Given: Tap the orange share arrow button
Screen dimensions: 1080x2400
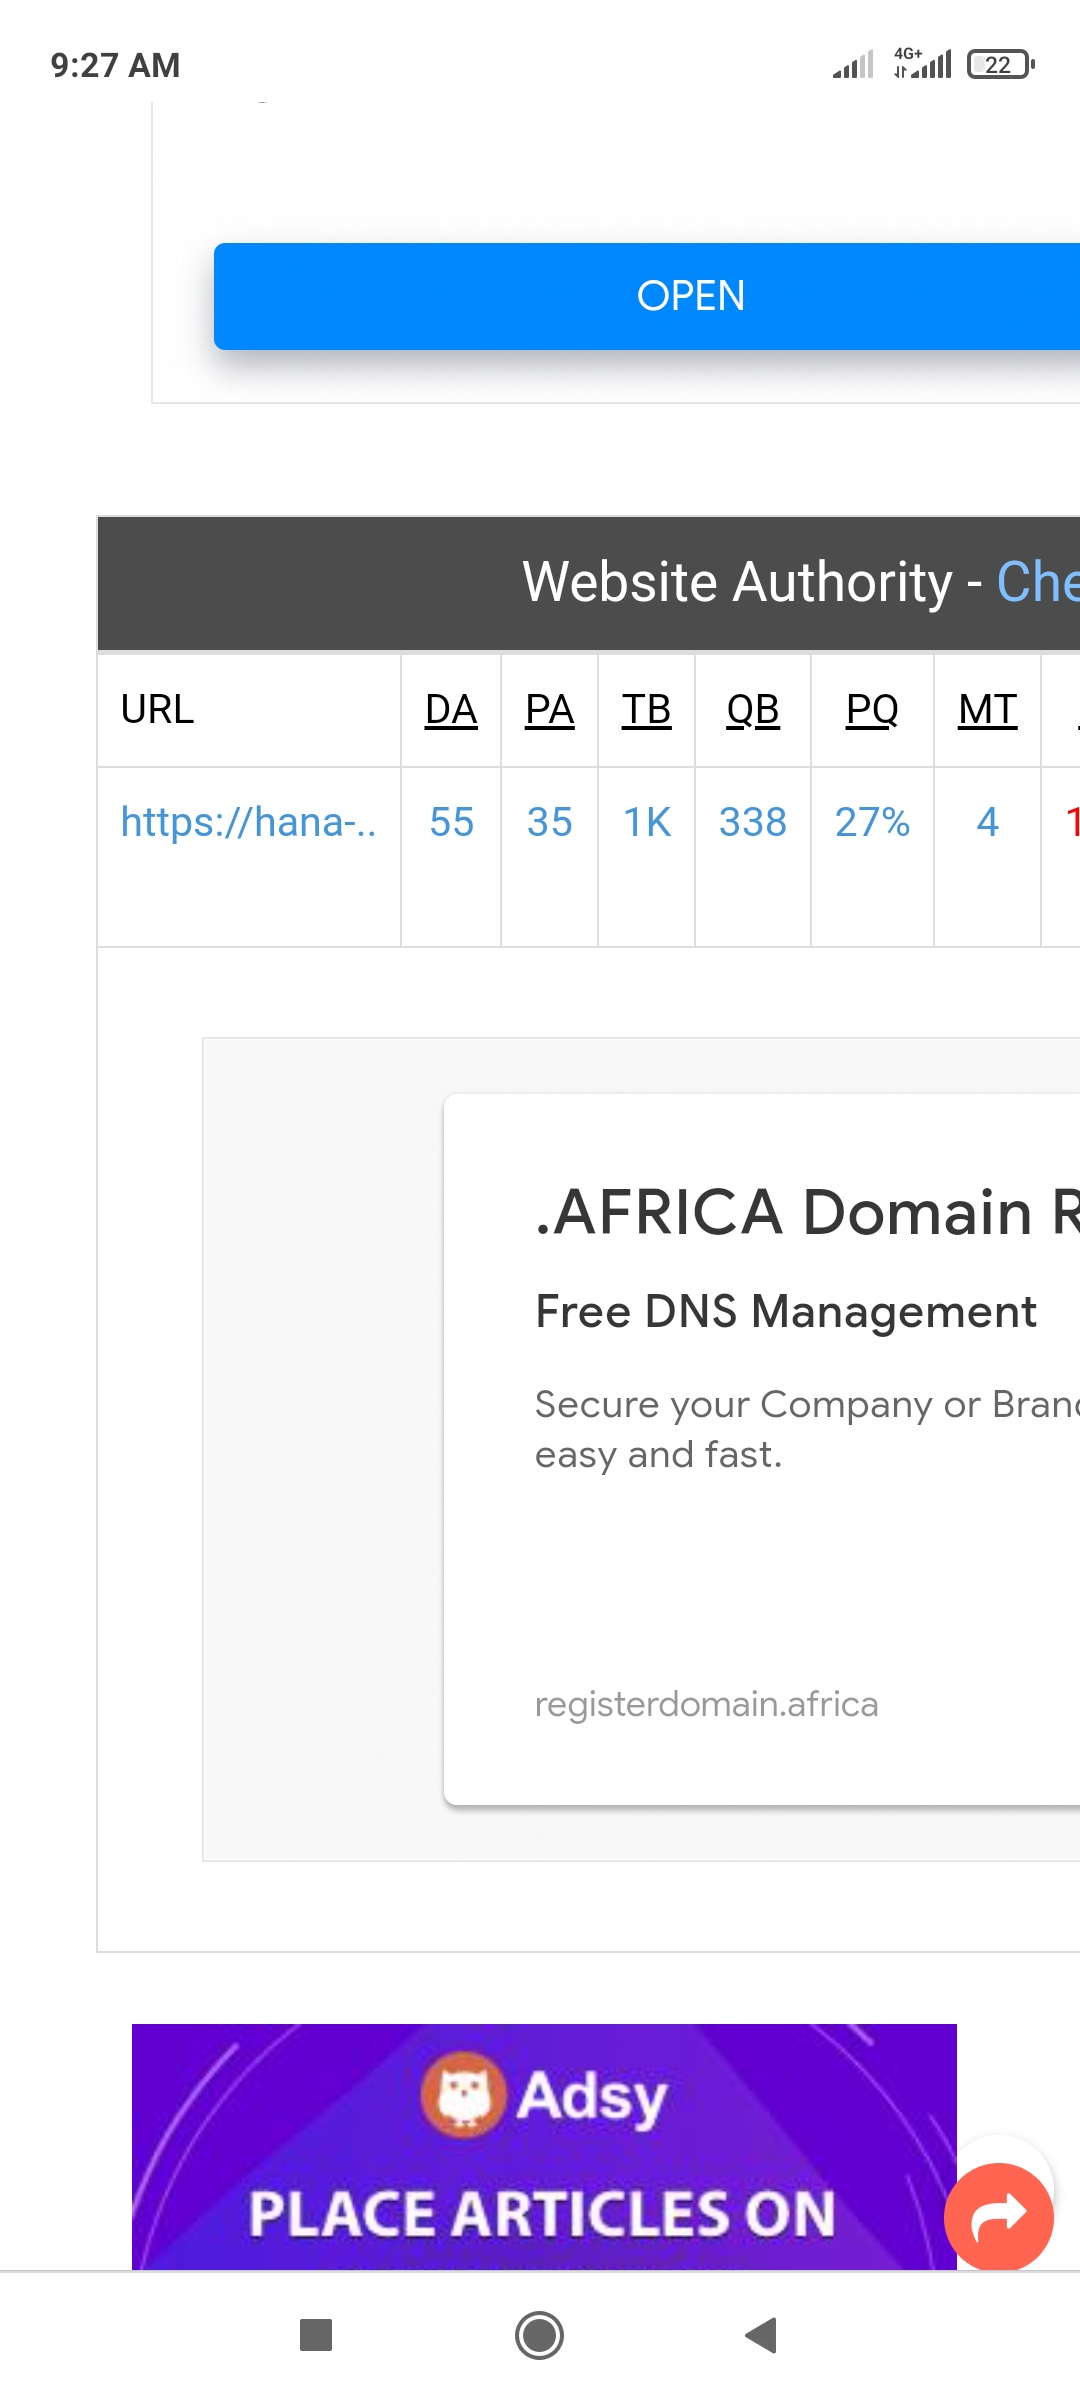Looking at the screenshot, I should tap(998, 2216).
